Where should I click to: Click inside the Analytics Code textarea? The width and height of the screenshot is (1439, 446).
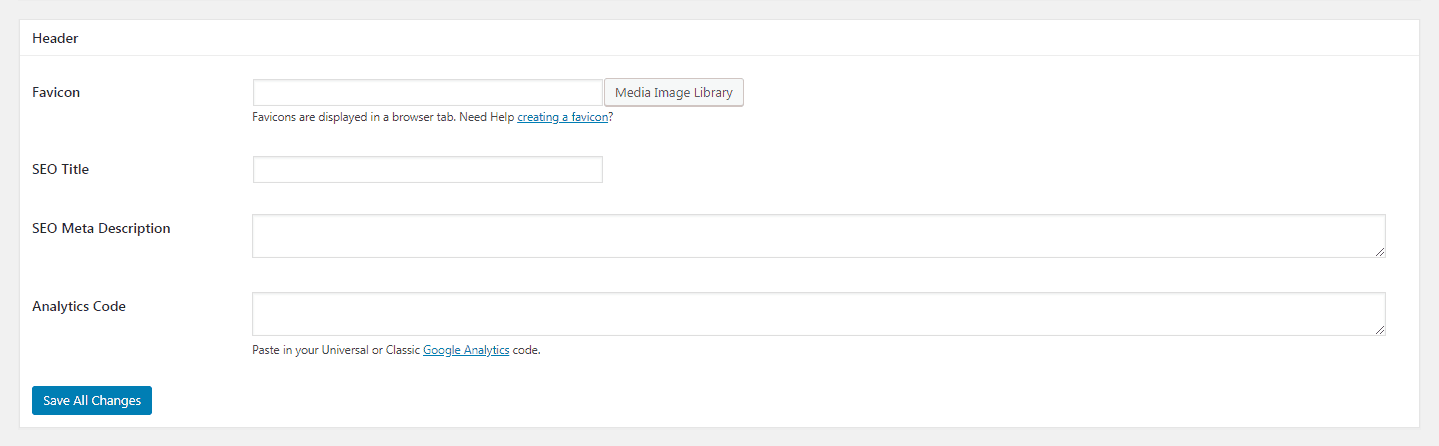tap(819, 314)
